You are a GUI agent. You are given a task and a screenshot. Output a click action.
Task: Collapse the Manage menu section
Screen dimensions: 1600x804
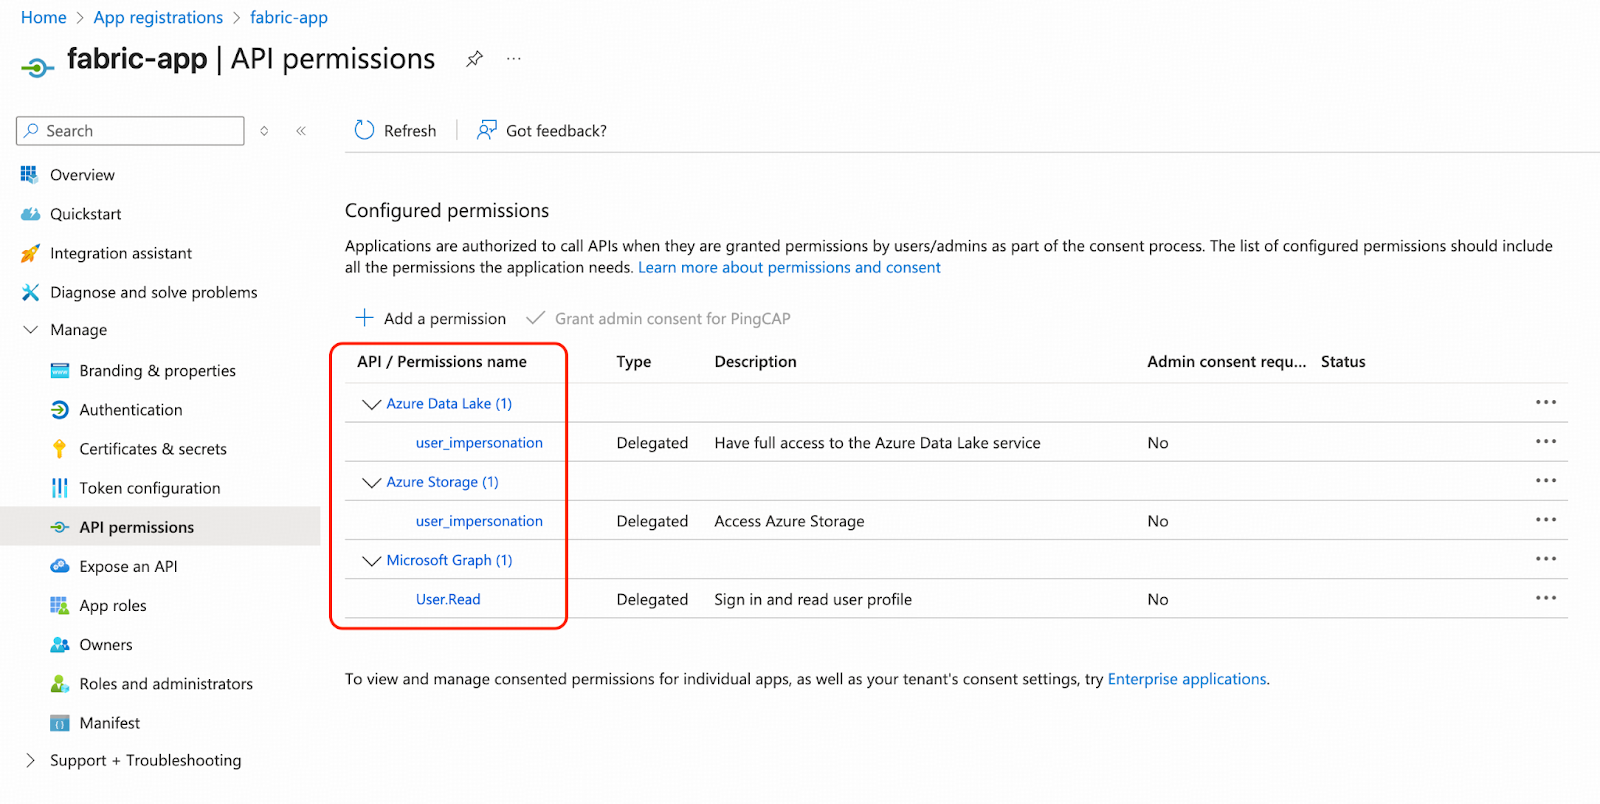point(30,330)
